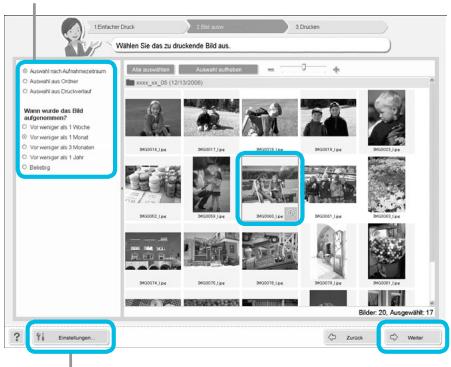Open 'Einstellungen...' settings
This screenshot has height=367, width=451.
tap(71, 337)
